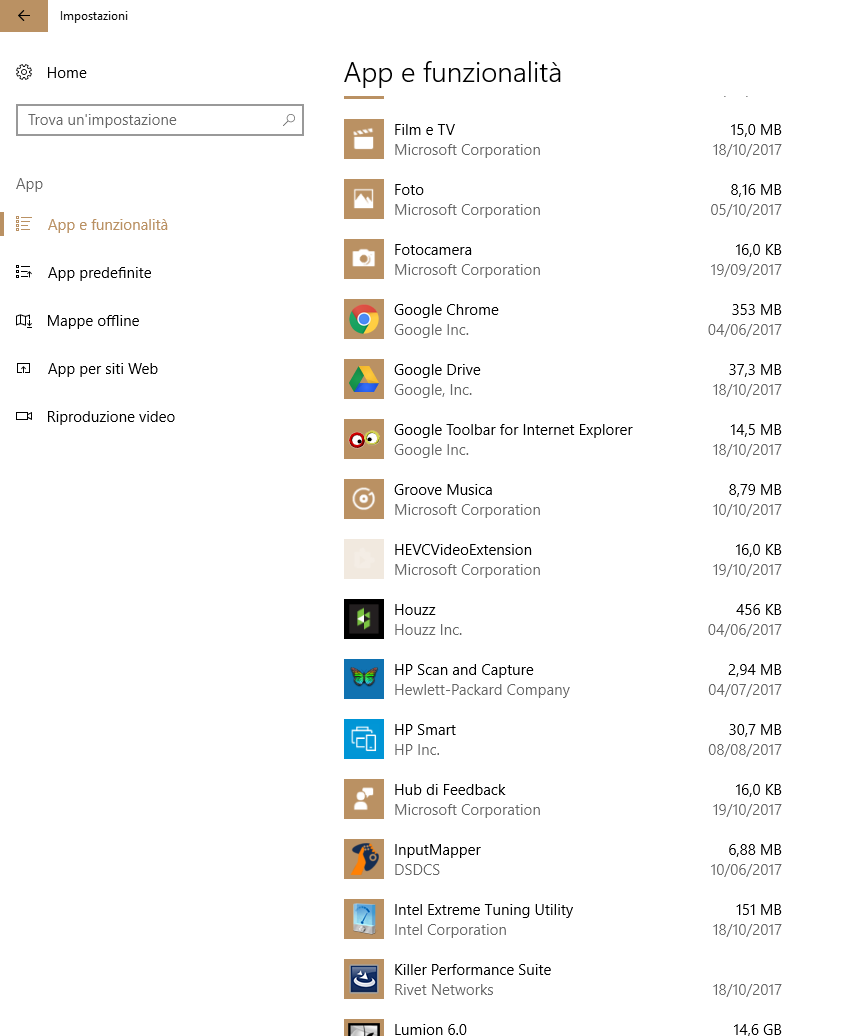
Task: Click the HP Smart app icon
Action: [x=364, y=739]
